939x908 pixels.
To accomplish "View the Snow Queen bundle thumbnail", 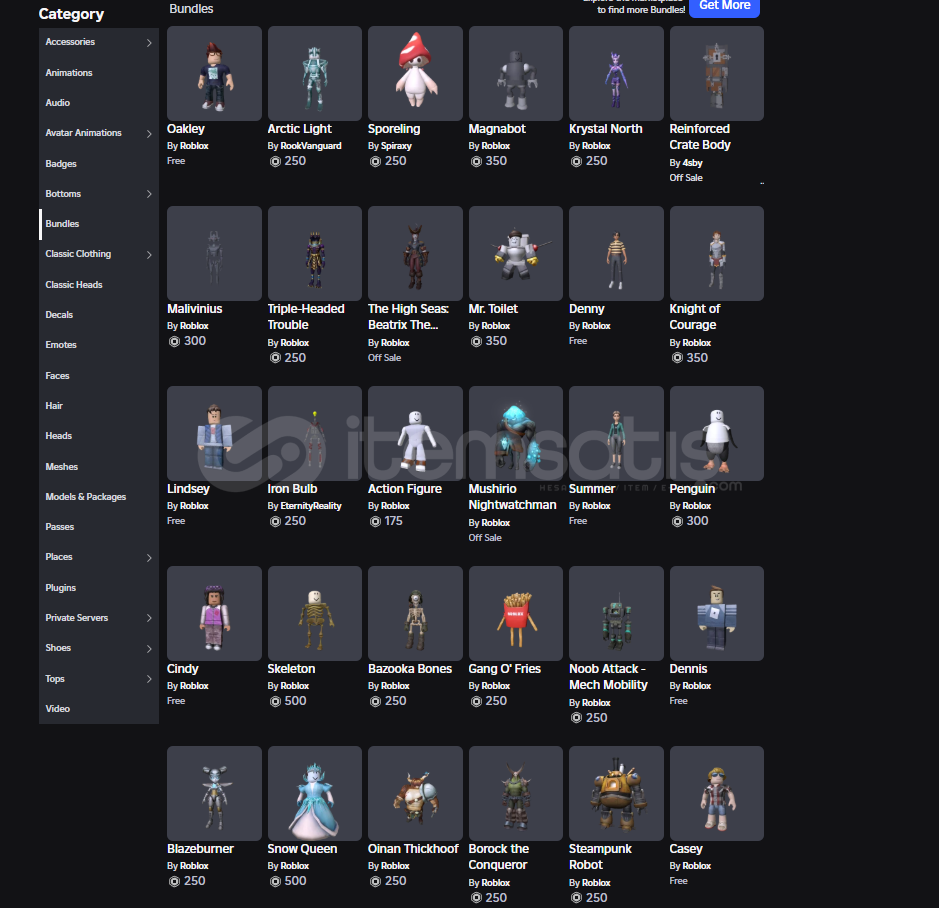I will 315,793.
